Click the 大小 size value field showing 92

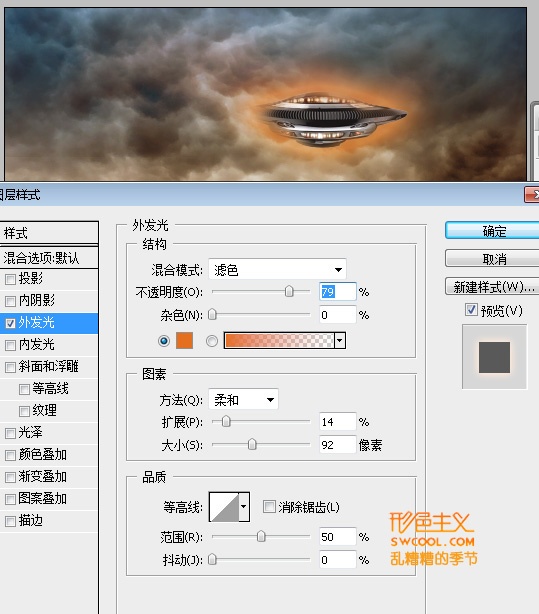click(338, 444)
